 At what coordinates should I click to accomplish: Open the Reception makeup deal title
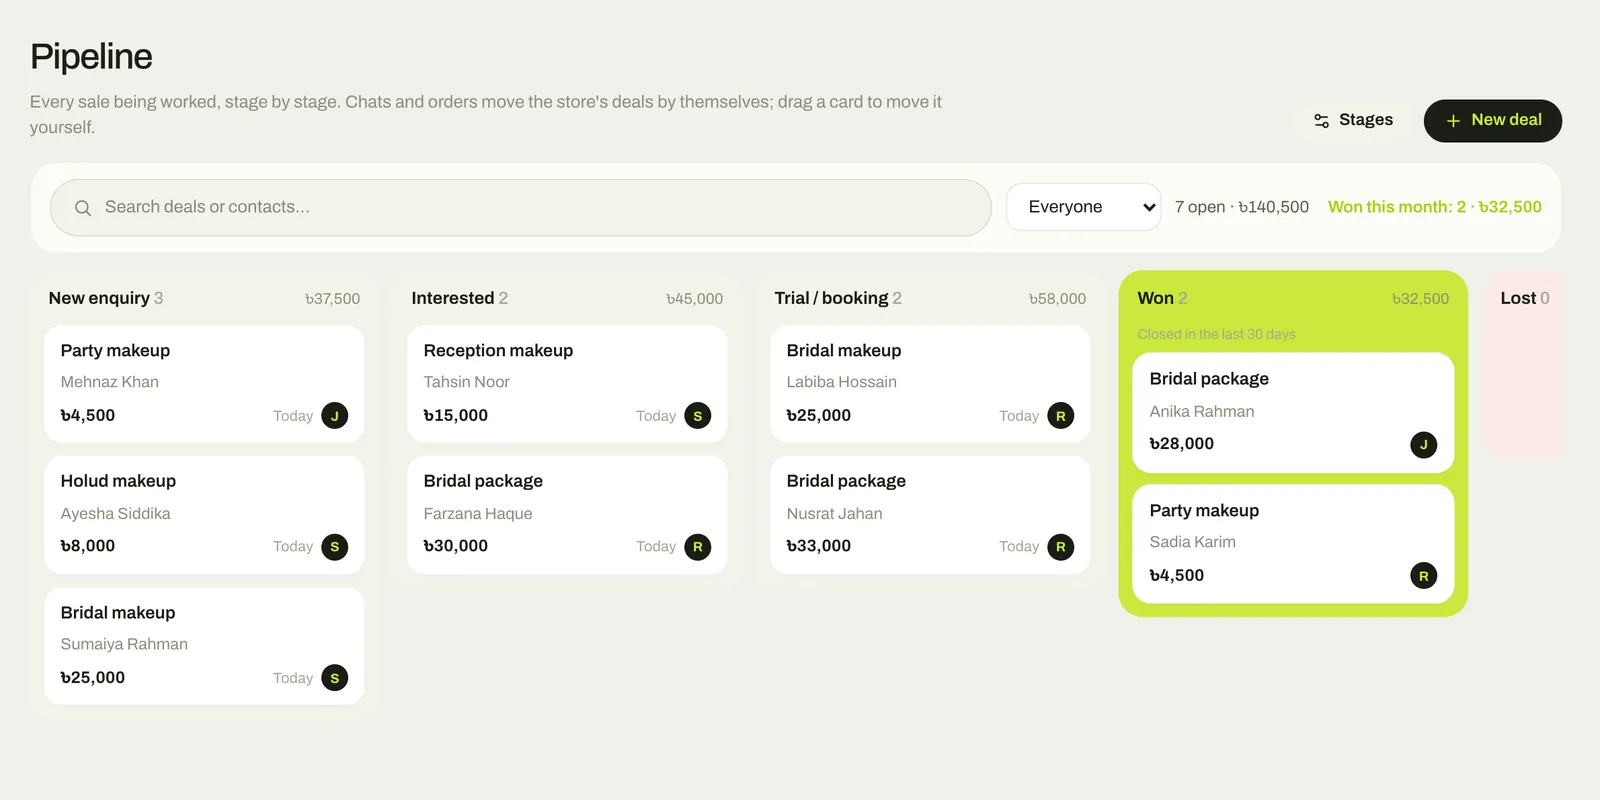[498, 350]
